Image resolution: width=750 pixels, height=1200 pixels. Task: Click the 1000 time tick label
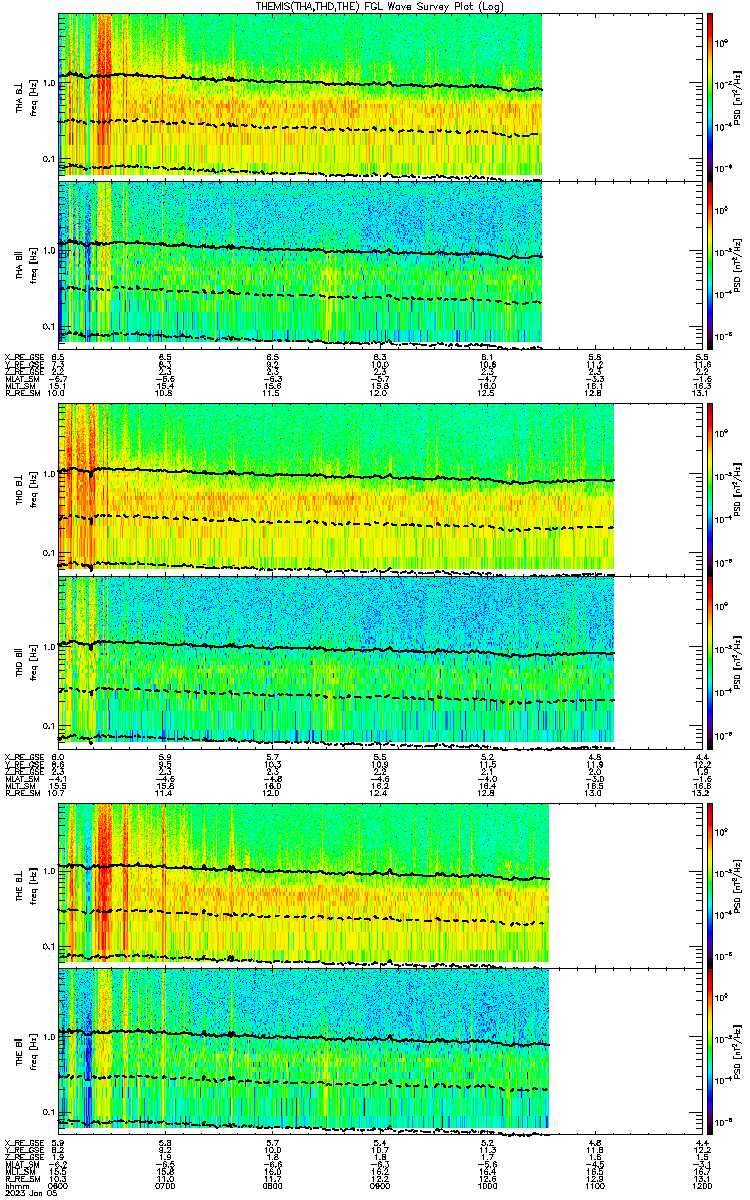[488, 1184]
